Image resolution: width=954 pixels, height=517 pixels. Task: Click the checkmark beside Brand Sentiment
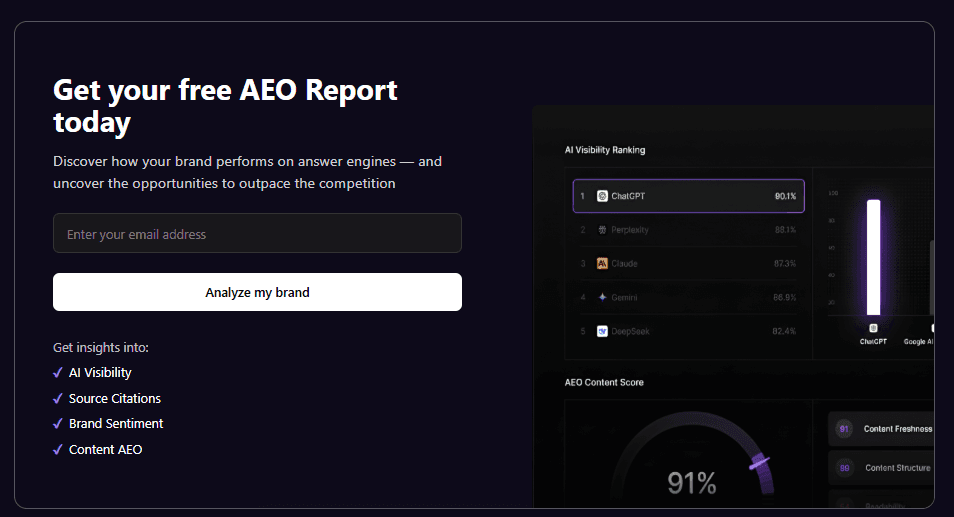[x=58, y=424]
